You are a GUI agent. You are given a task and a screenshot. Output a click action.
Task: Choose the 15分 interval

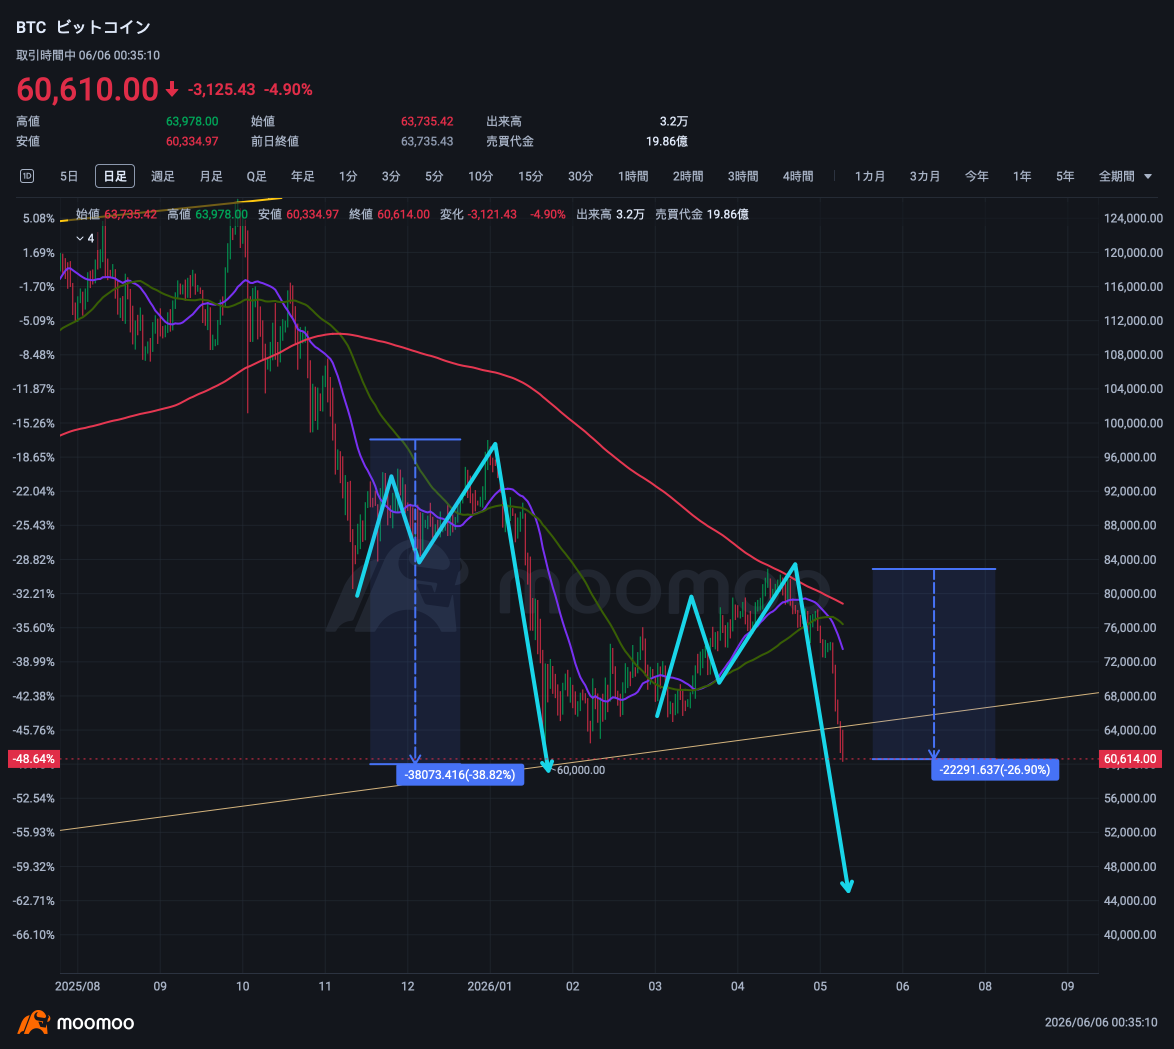530,176
